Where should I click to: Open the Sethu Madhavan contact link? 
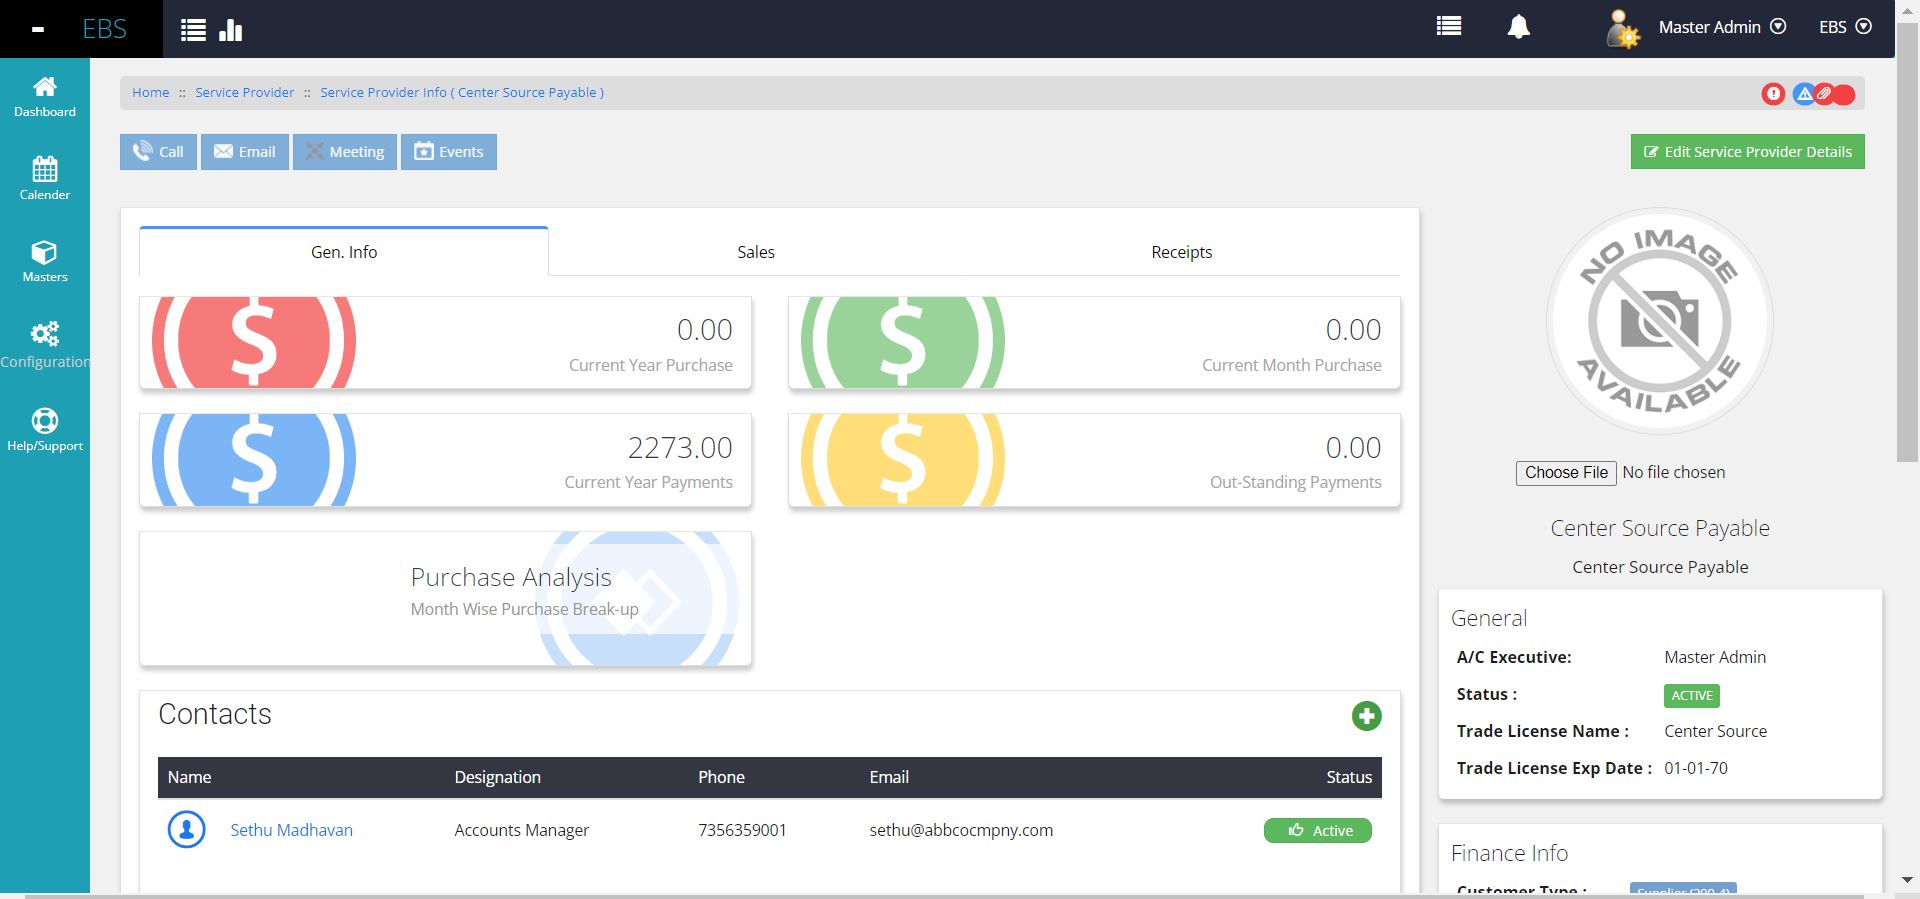click(x=291, y=830)
